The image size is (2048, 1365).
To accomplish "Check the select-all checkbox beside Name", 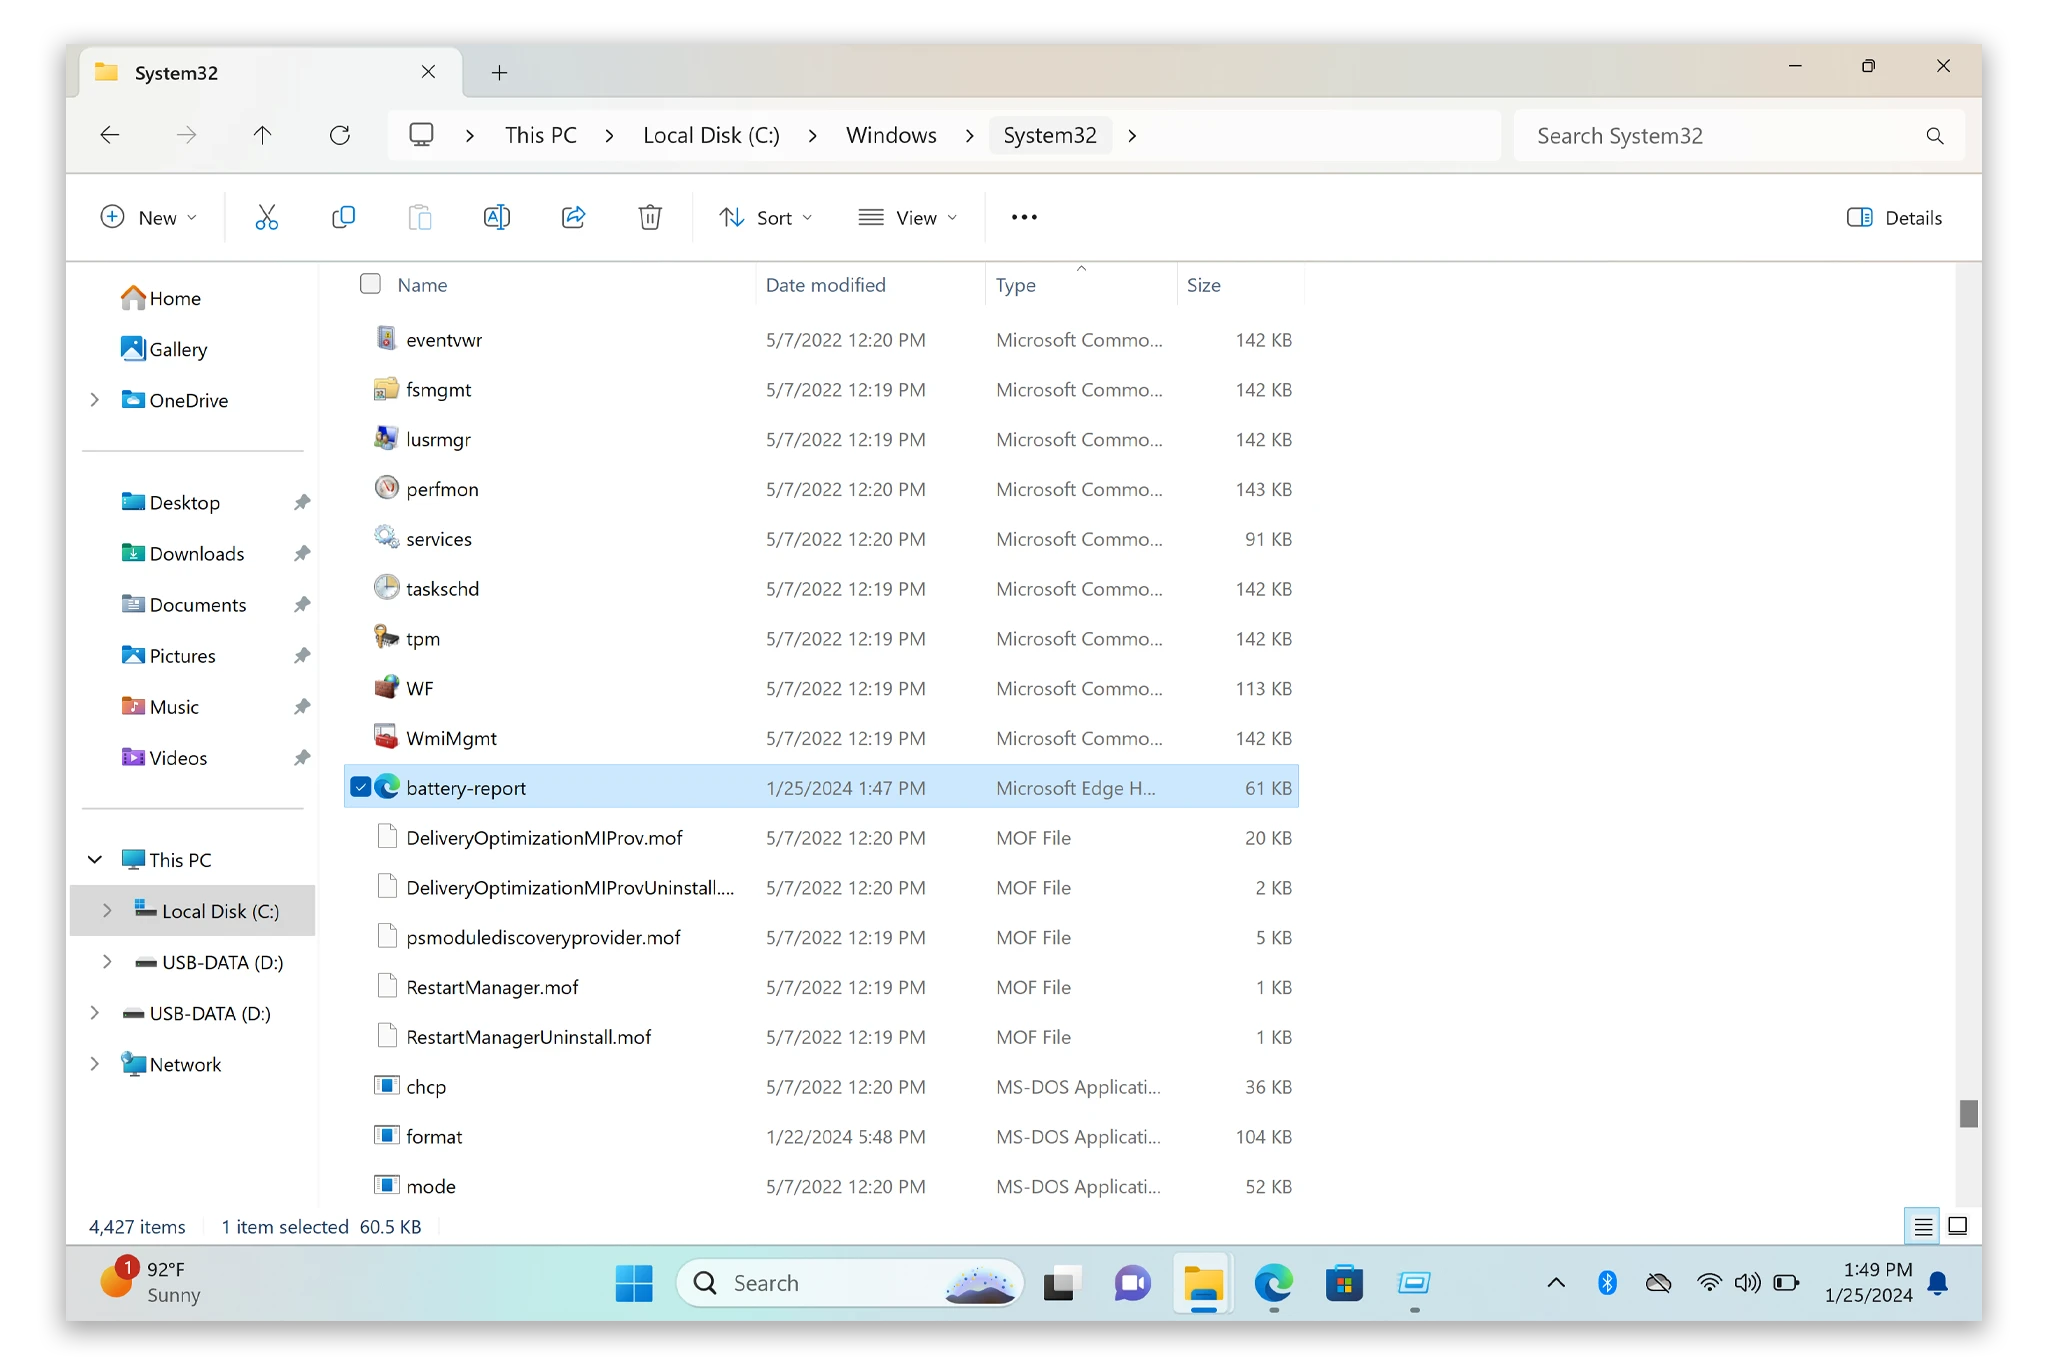I will click(370, 284).
